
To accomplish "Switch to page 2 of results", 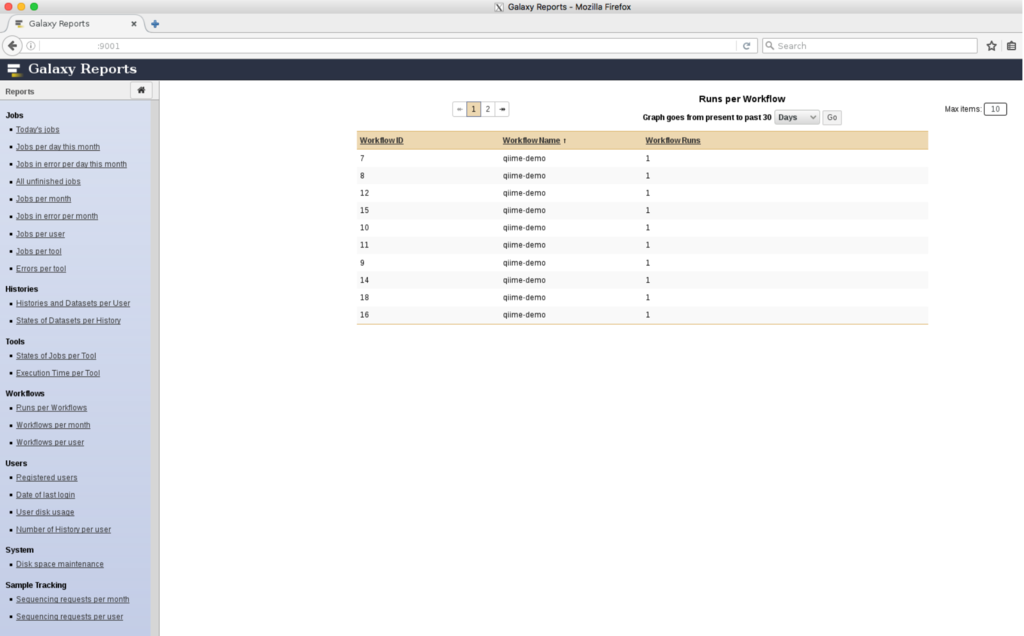I will 487,109.
